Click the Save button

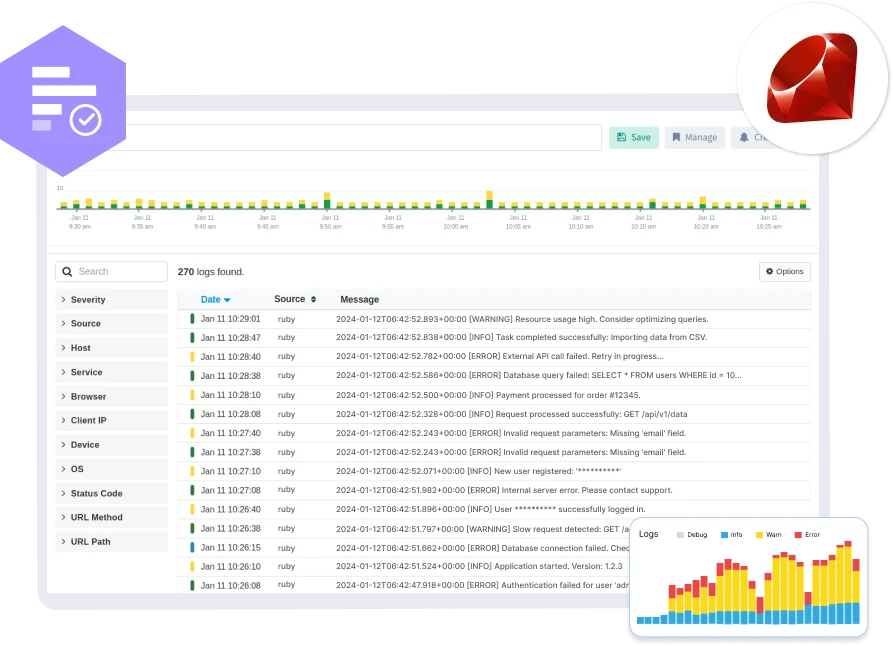click(633, 137)
